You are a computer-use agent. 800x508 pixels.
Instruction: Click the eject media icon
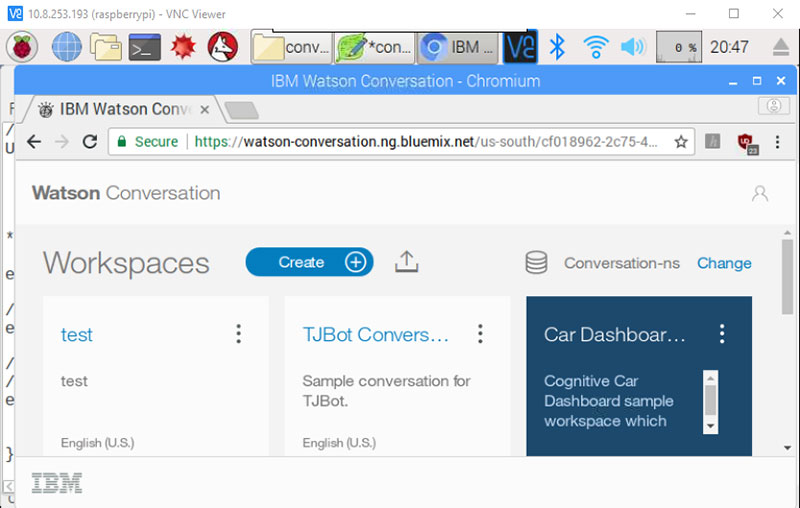point(781,47)
